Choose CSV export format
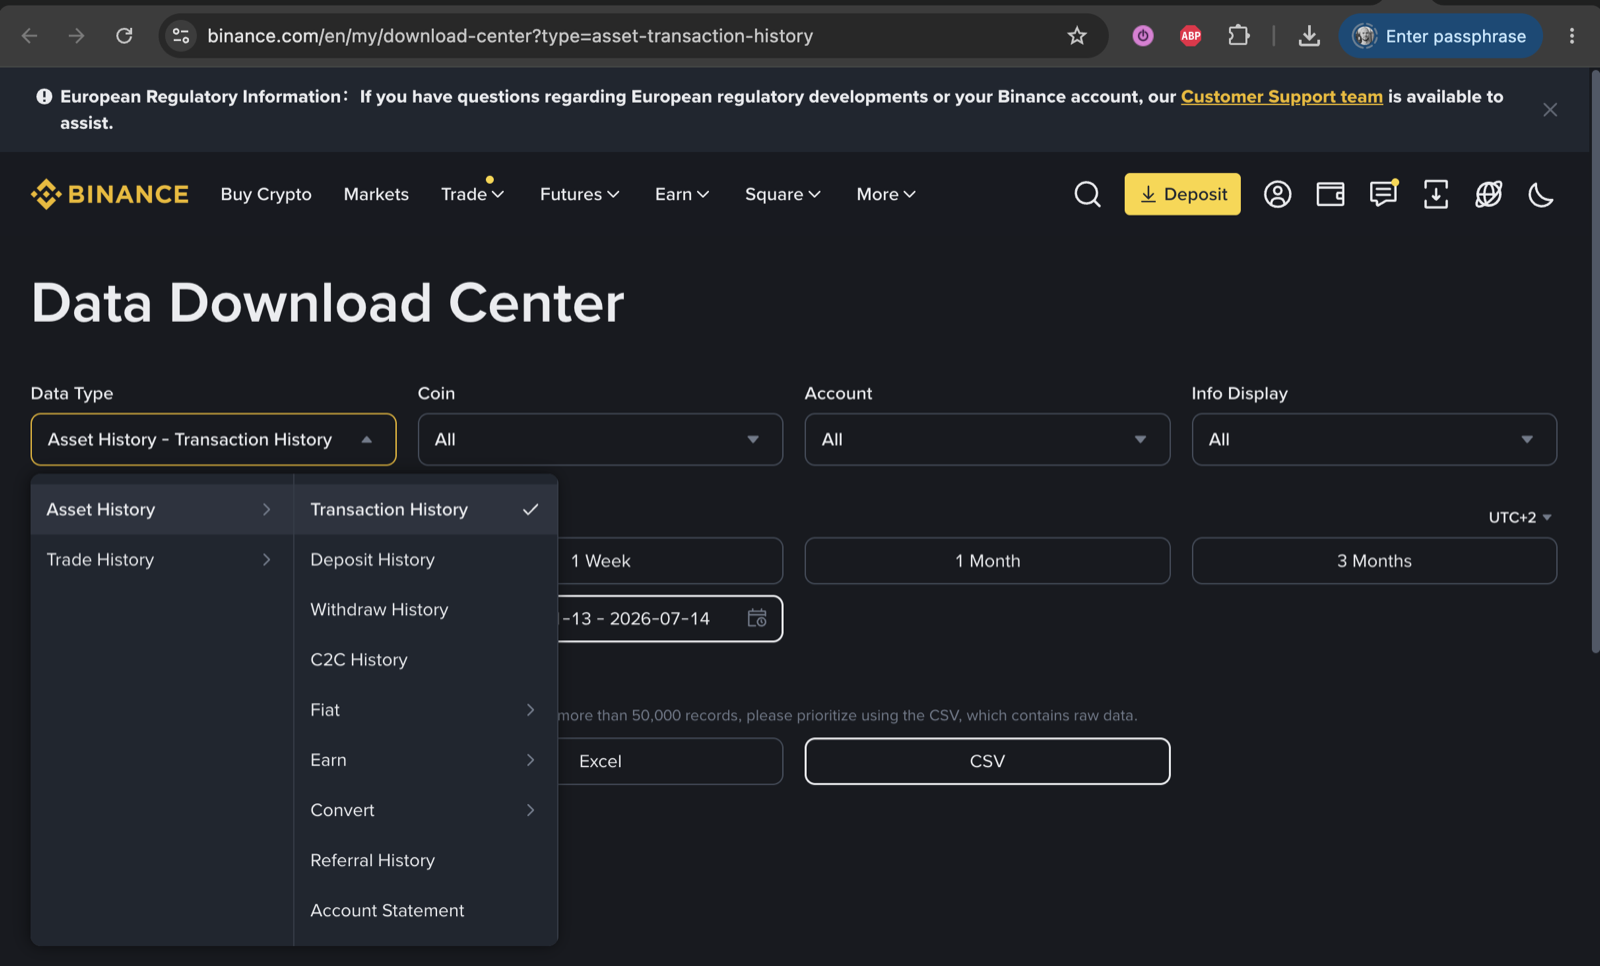Image resolution: width=1600 pixels, height=966 pixels. pyautogui.click(x=987, y=761)
